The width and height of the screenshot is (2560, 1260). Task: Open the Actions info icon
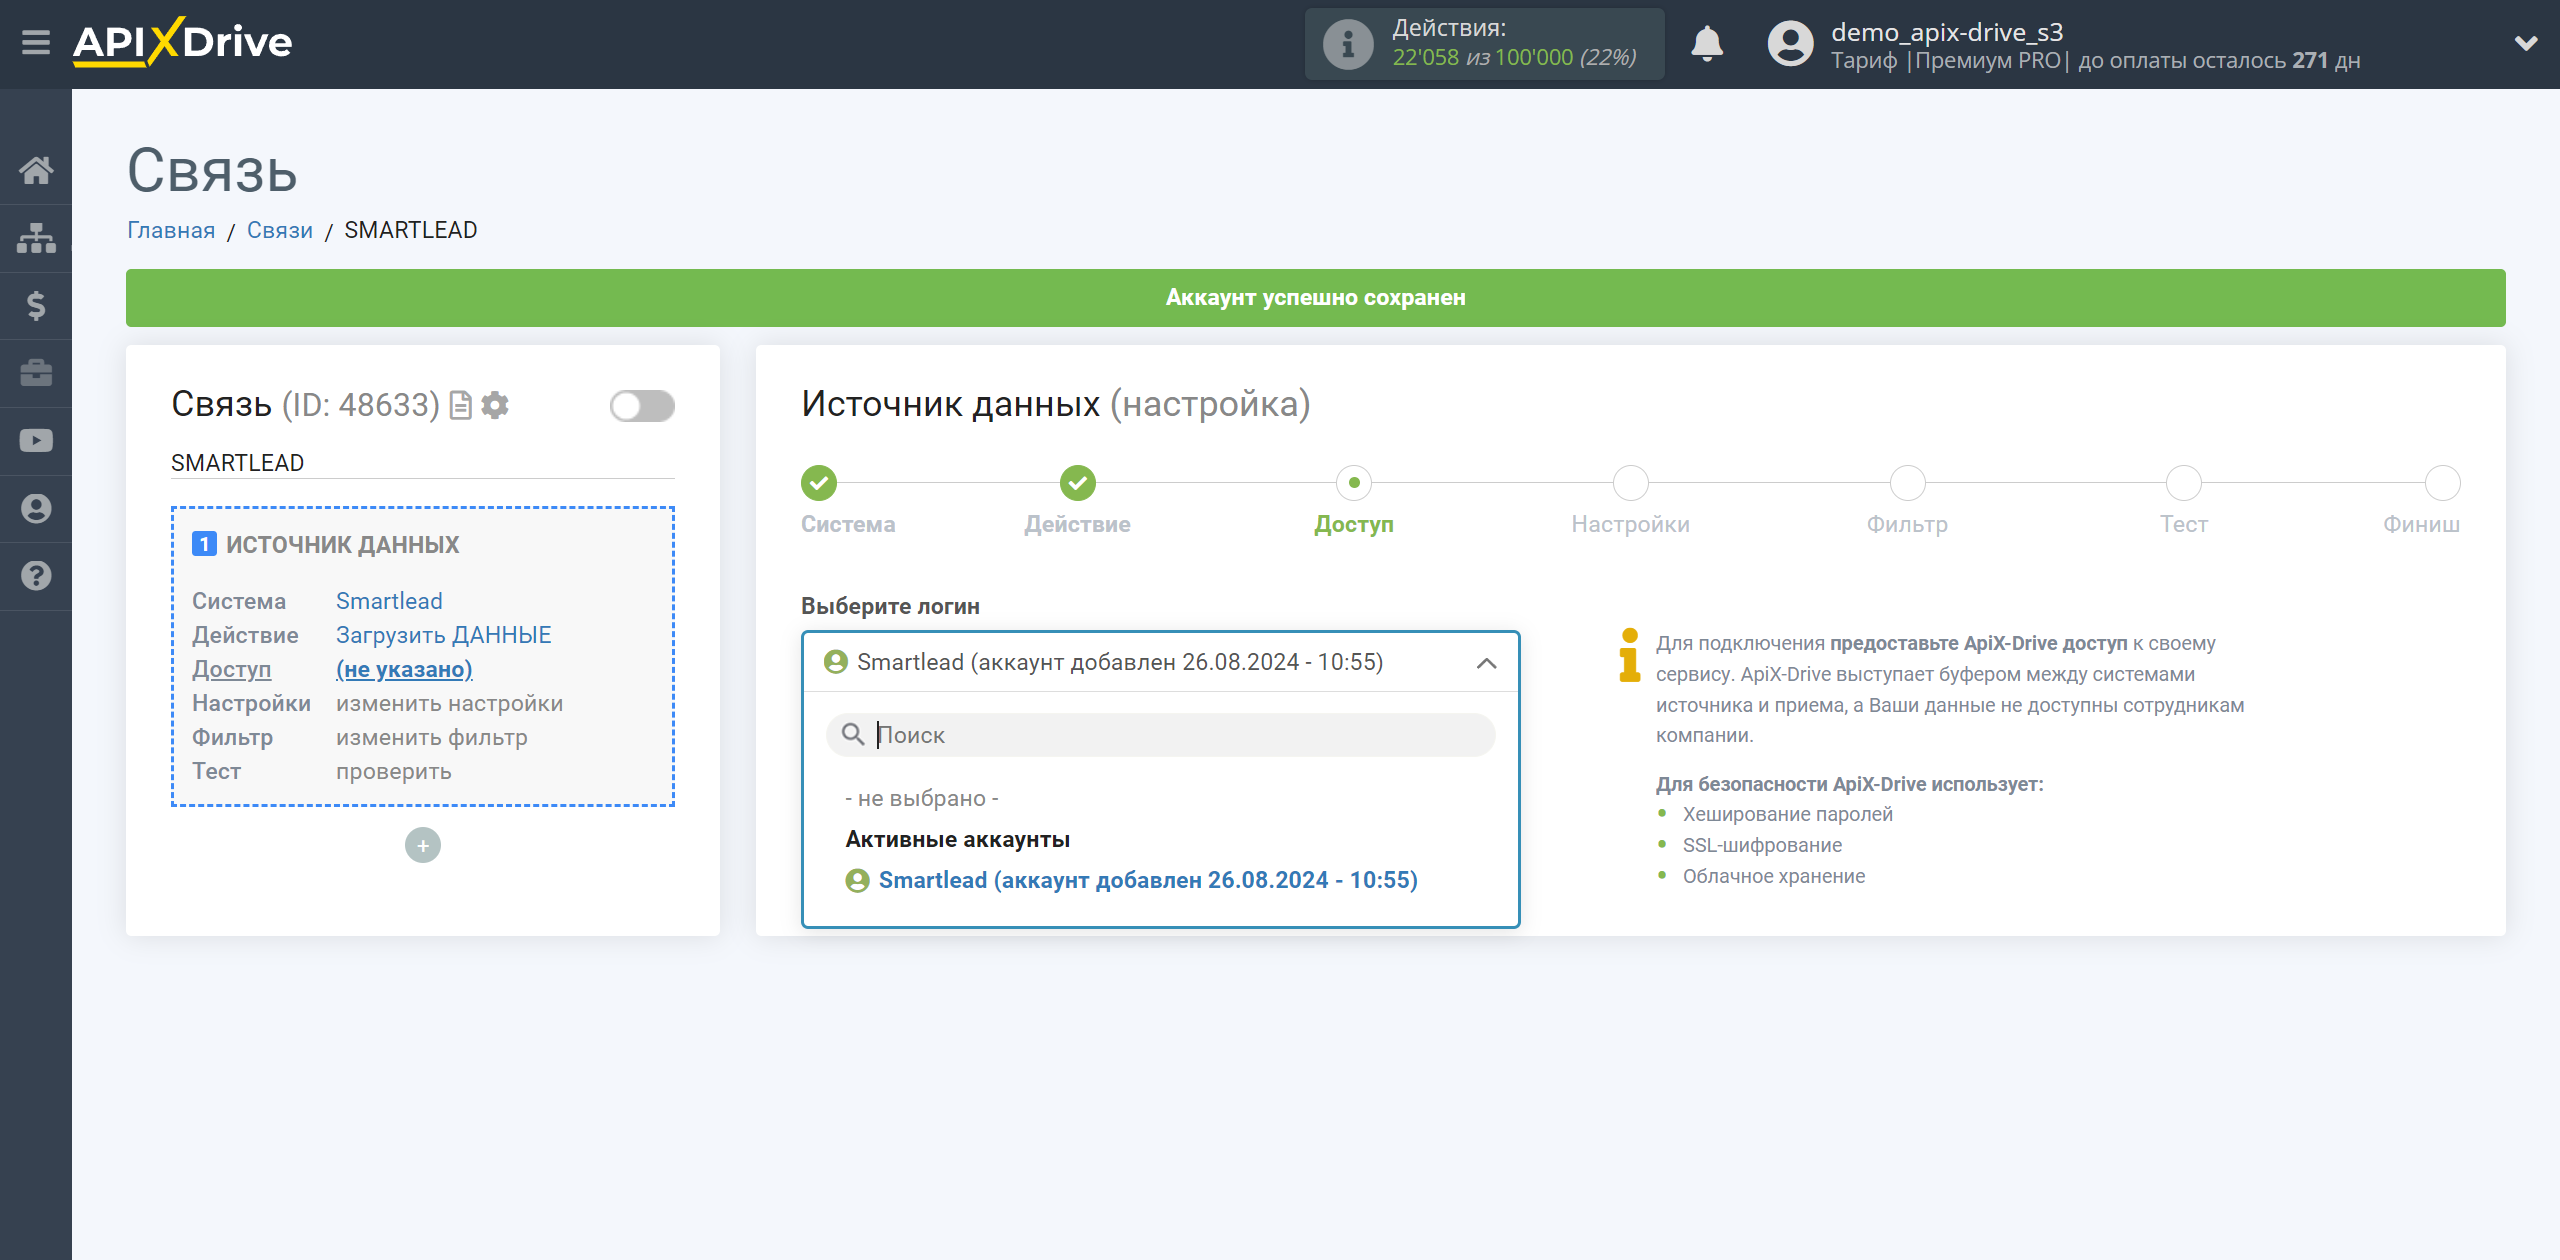pos(1347,44)
